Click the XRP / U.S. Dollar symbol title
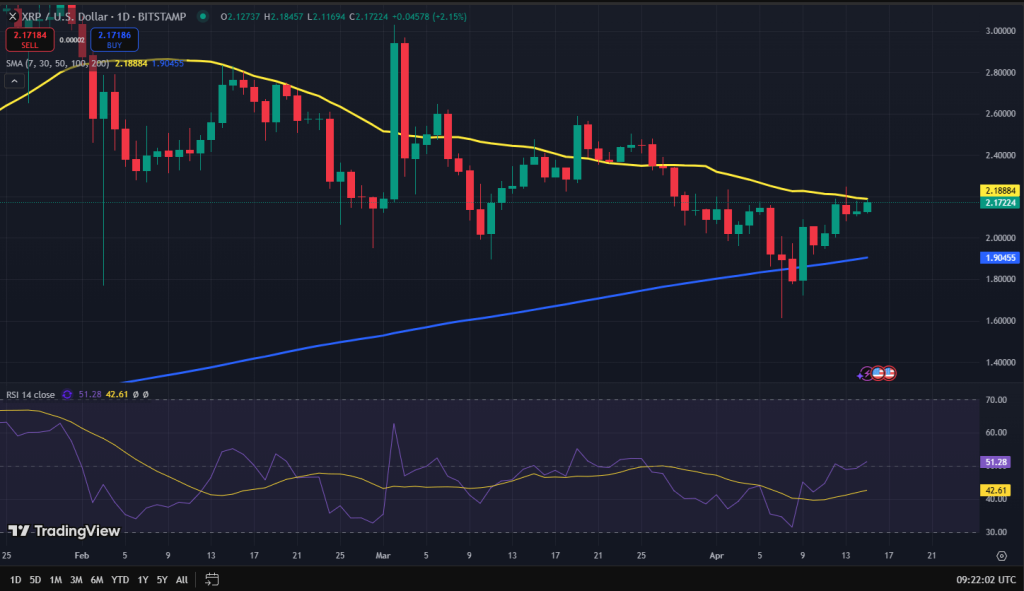The image size is (1024, 591). click(x=104, y=16)
